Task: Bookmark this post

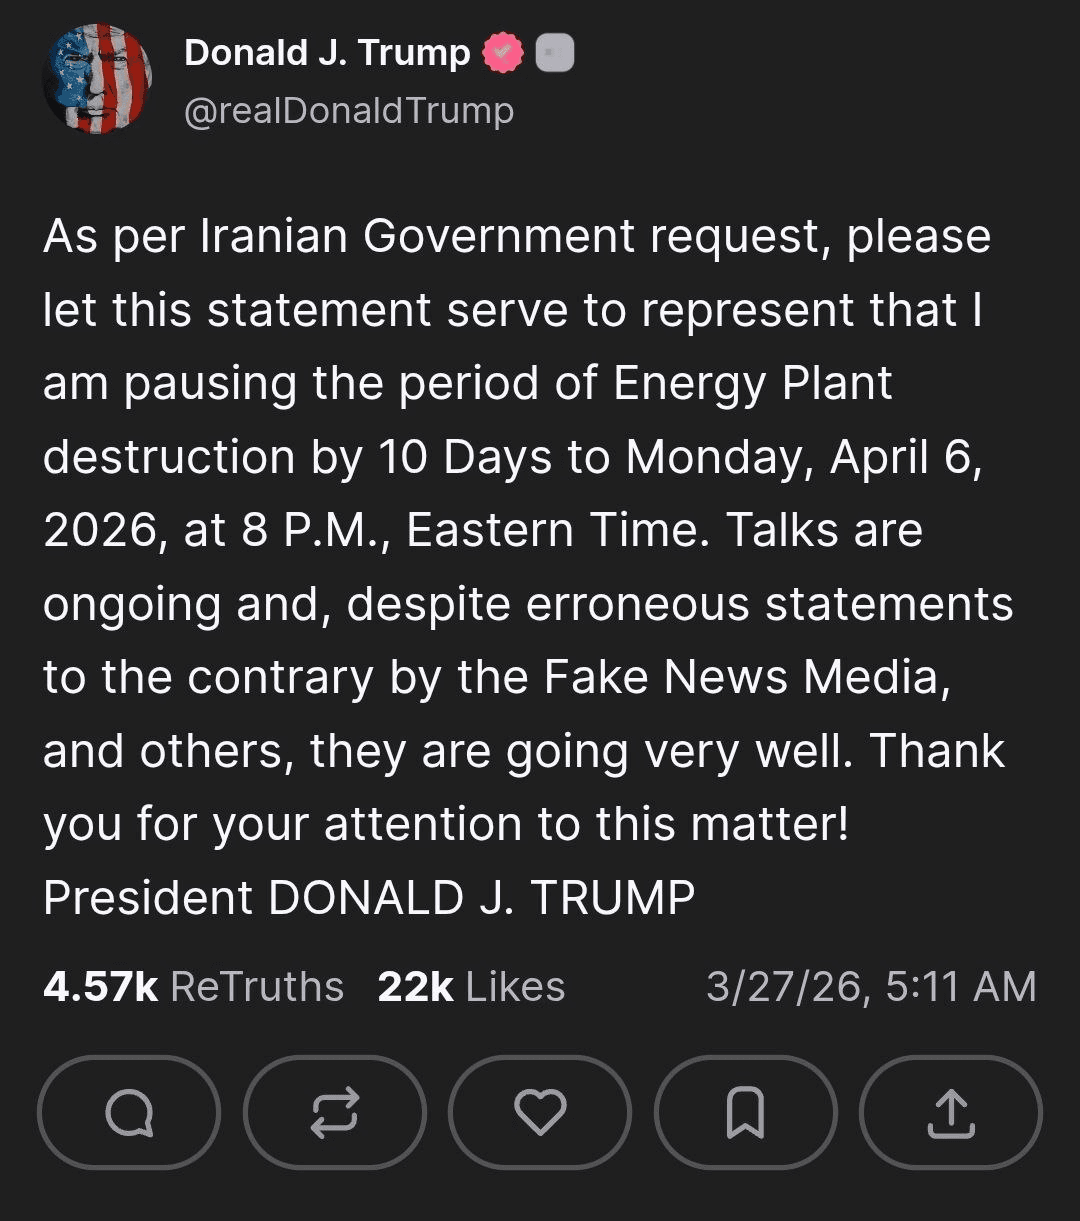Action: coord(746,1112)
